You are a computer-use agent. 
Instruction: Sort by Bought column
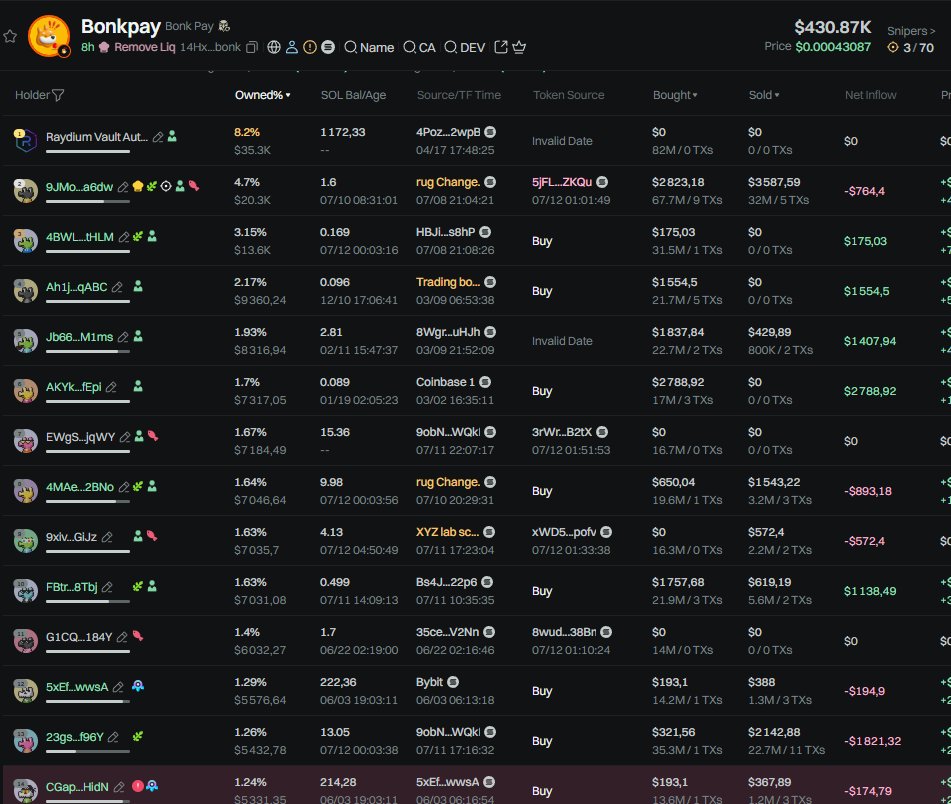pos(675,95)
